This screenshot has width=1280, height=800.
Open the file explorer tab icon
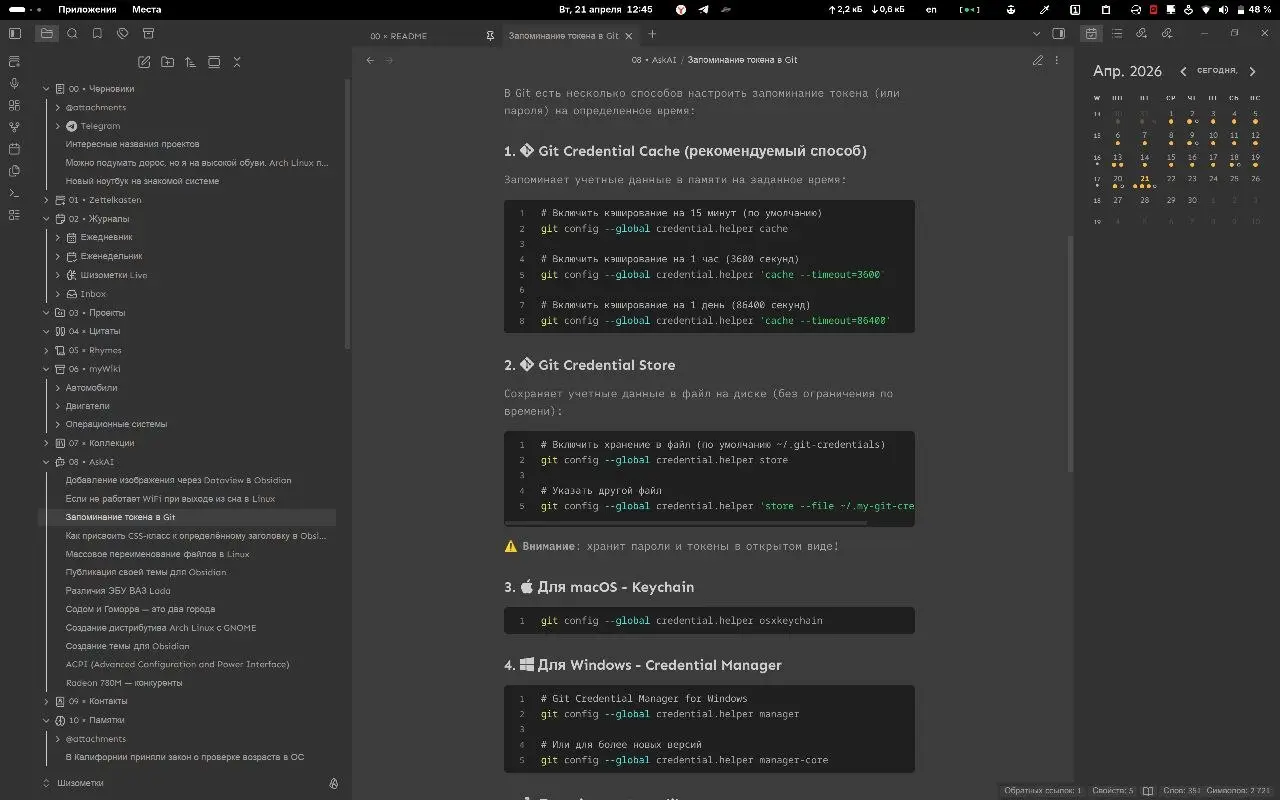(x=46, y=33)
